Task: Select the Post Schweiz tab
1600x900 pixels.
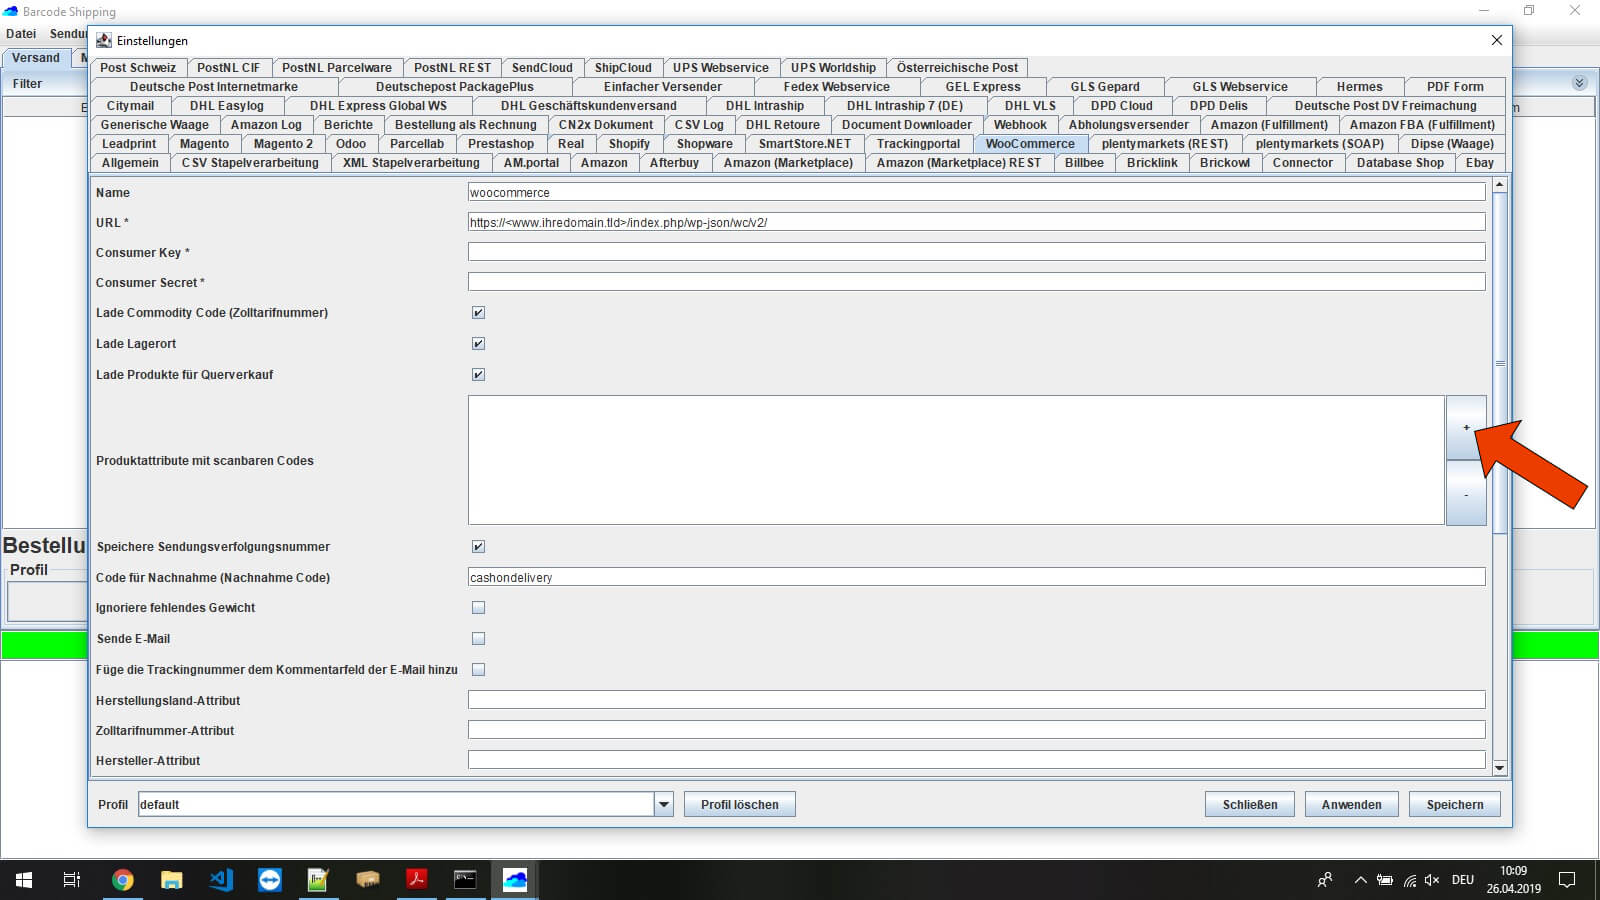Action: point(138,68)
